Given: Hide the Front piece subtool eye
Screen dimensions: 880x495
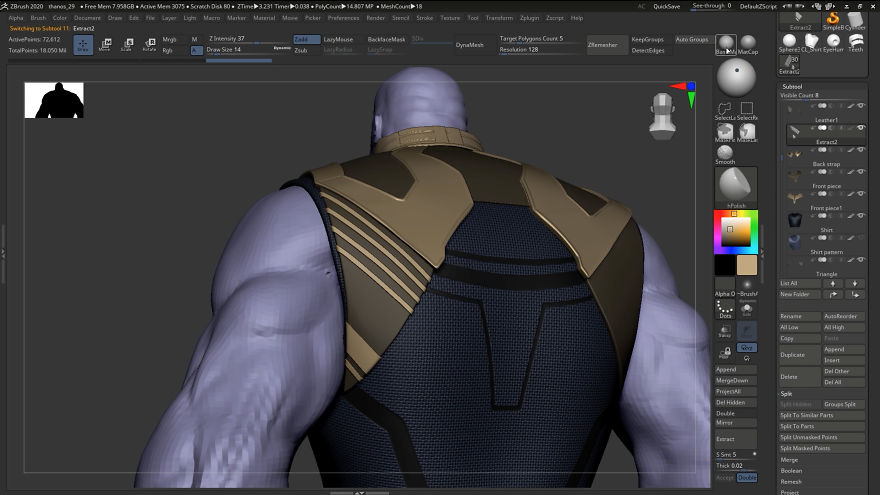Looking at the screenshot, I should pyautogui.click(x=860, y=172).
